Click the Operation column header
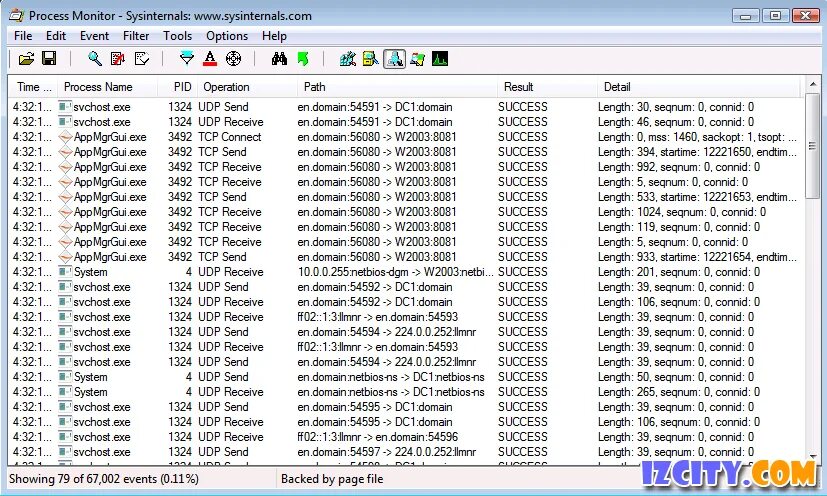Viewport: 827px width, 496px height. coord(247,87)
